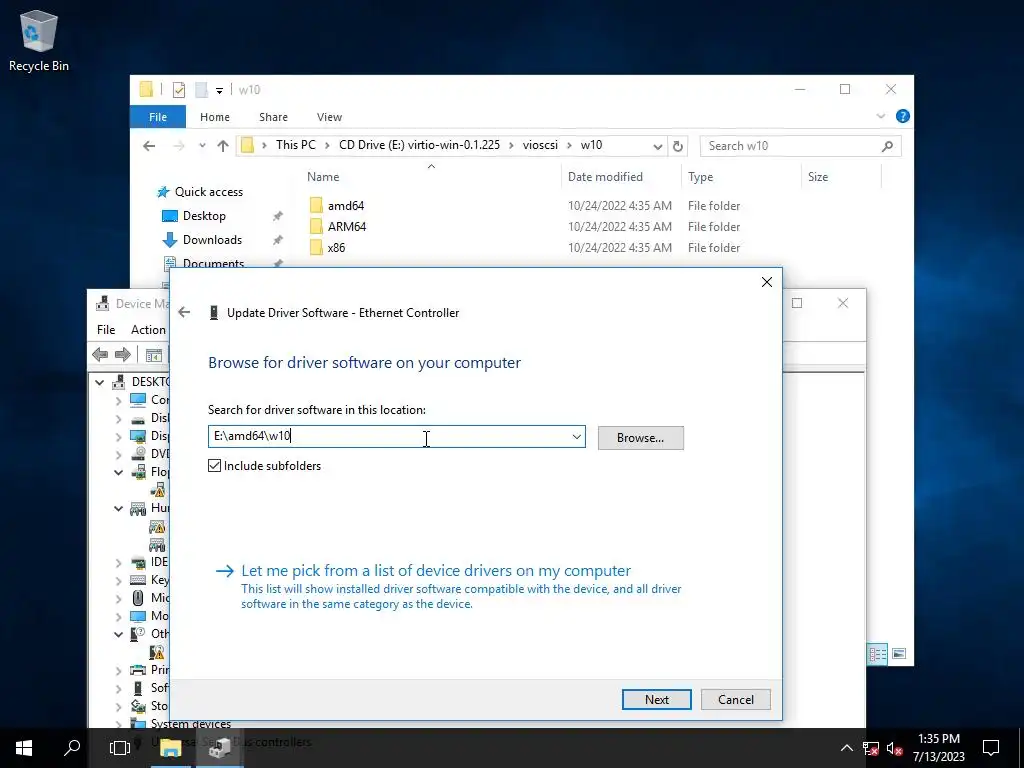Image resolution: width=1024 pixels, height=768 pixels.
Task: Open the View ribbon tab
Action: click(329, 117)
